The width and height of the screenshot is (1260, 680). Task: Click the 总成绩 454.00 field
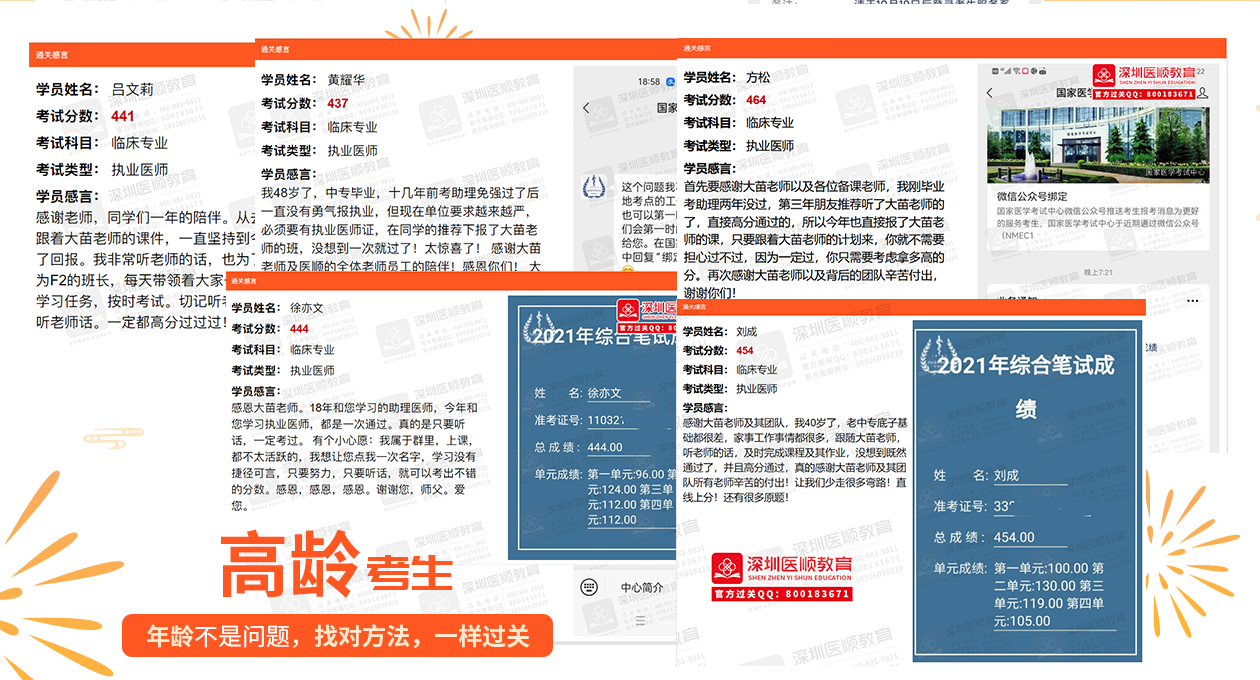coord(1013,537)
